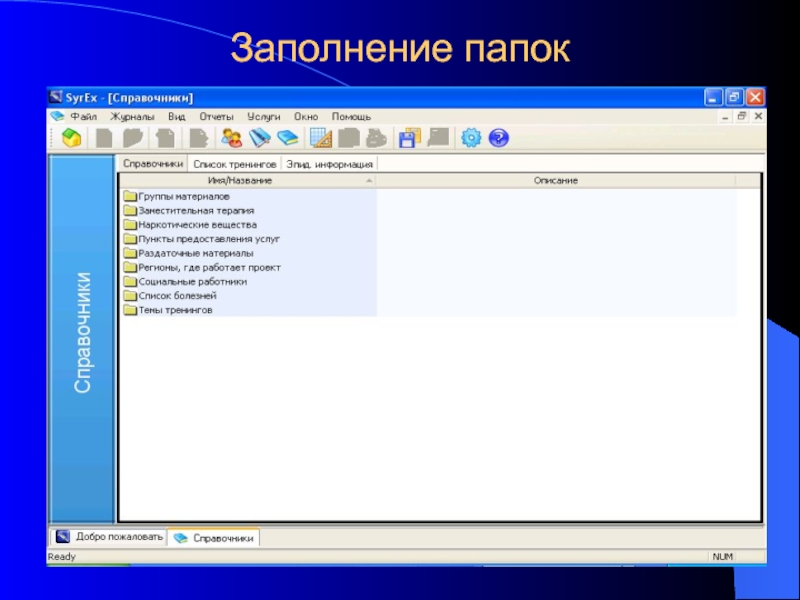Image resolution: width=800 pixels, height=600 pixels.
Task: Click the floppy disk save toolbar icon
Action: point(408,138)
